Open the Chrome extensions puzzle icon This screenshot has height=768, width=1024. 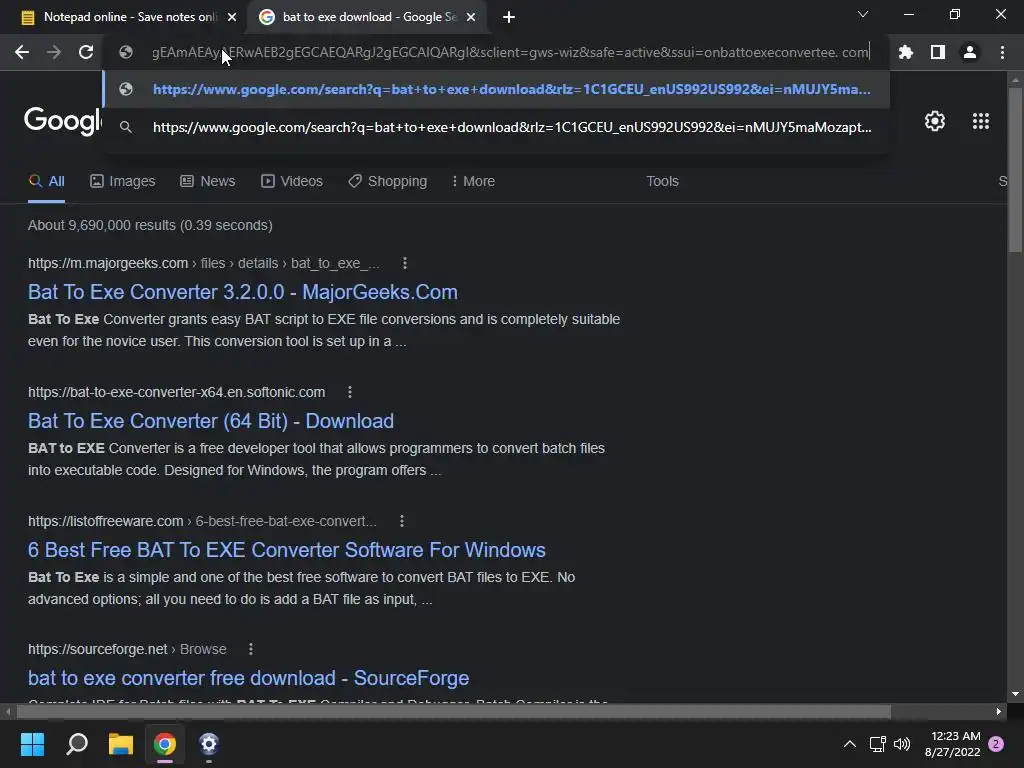[906, 52]
